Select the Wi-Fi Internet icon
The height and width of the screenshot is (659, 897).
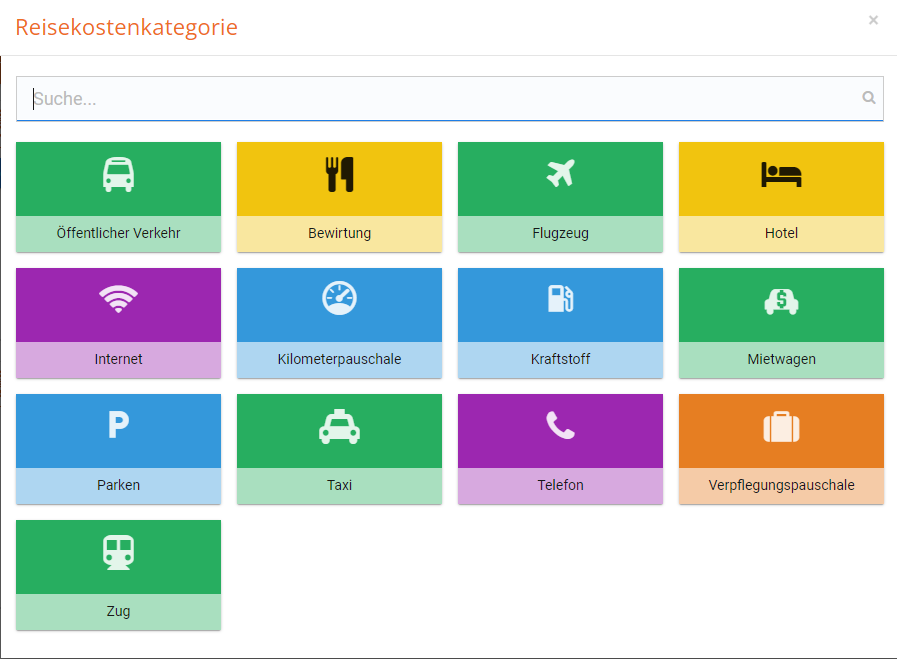point(118,300)
